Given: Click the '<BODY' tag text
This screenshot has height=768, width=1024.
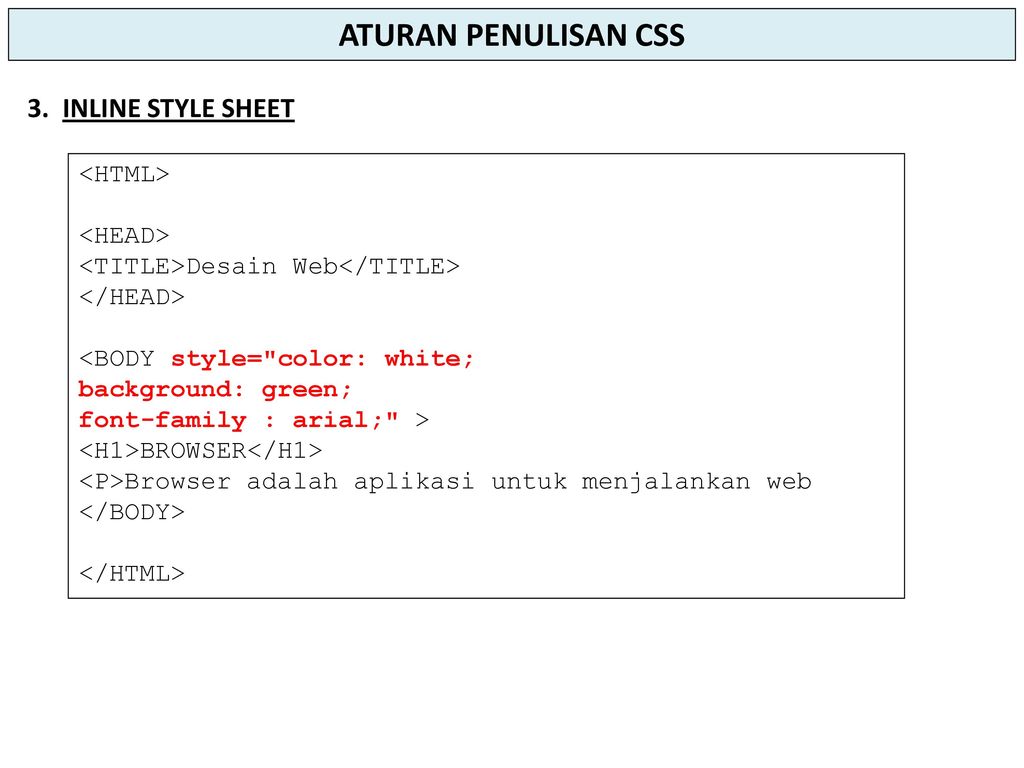Looking at the screenshot, I should [x=117, y=359].
